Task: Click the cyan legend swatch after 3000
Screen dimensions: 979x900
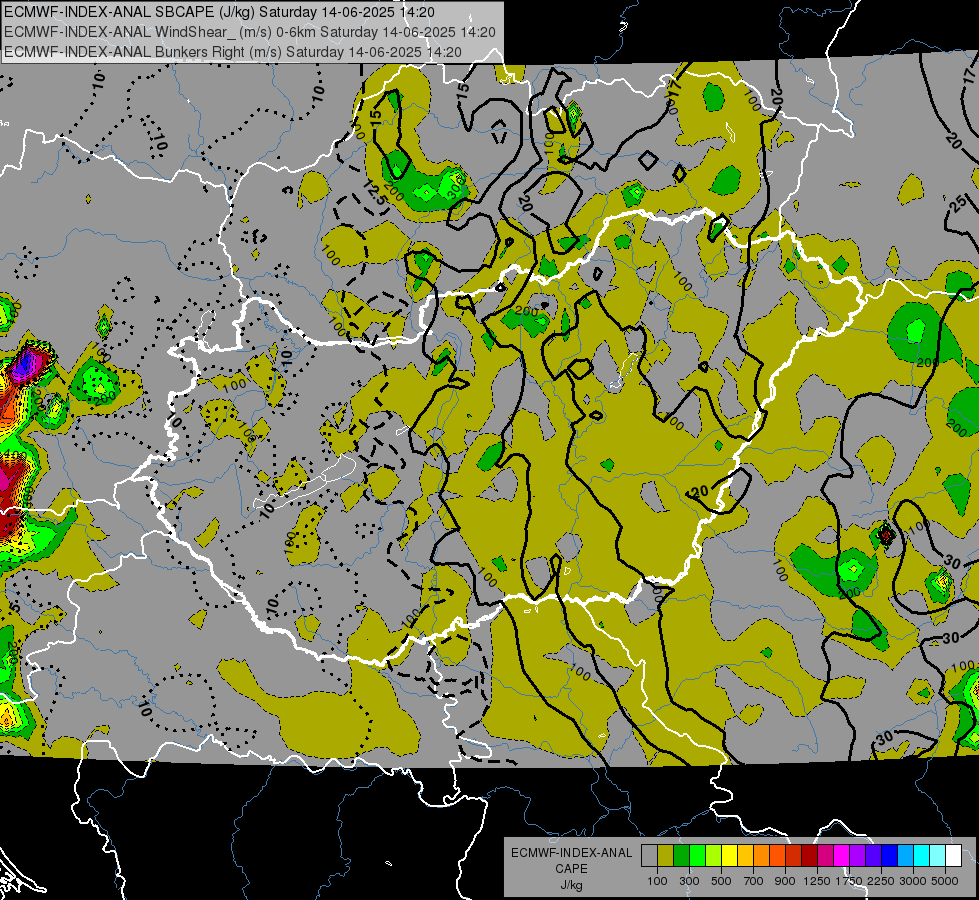Action: [922, 856]
